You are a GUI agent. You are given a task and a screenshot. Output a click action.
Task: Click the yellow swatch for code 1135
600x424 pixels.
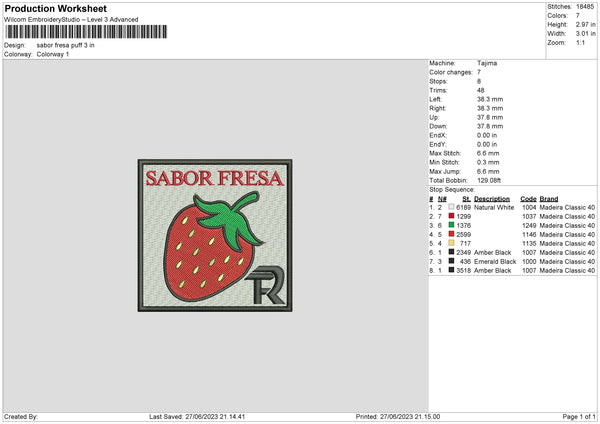tap(451, 243)
